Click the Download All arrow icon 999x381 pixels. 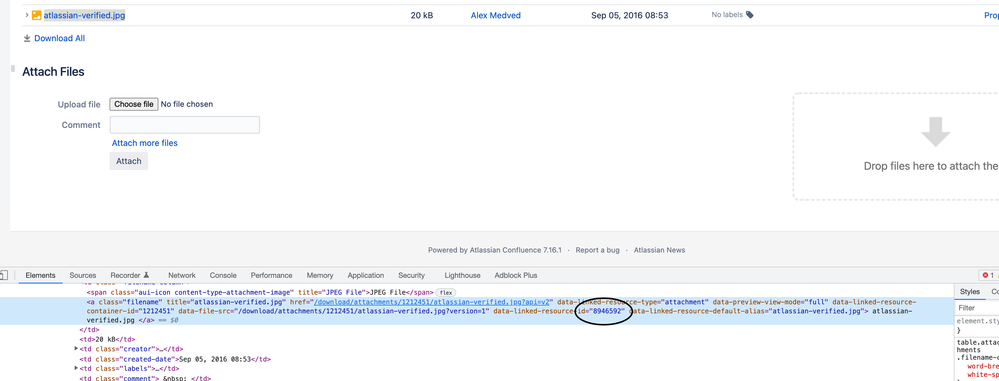click(x=27, y=38)
